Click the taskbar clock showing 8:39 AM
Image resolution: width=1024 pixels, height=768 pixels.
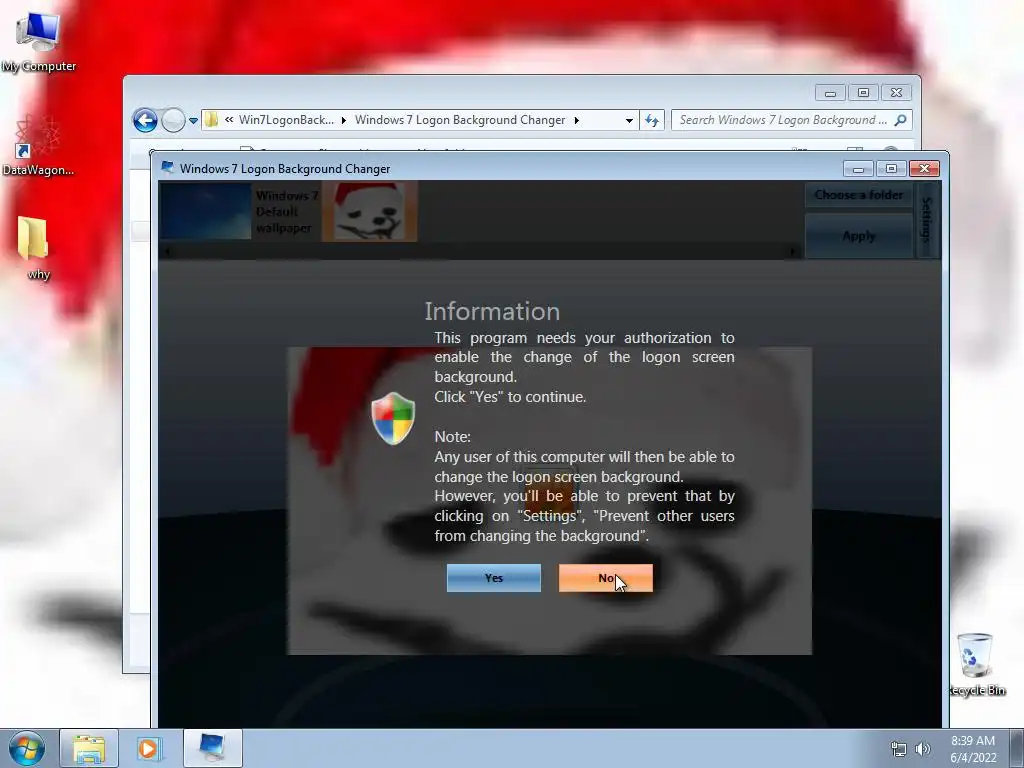[973, 749]
